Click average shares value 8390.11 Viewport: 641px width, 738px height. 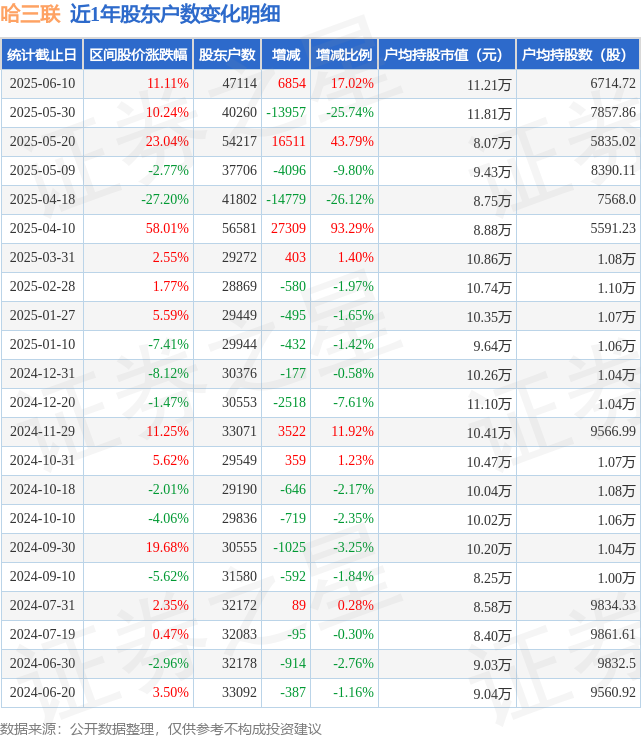point(613,170)
